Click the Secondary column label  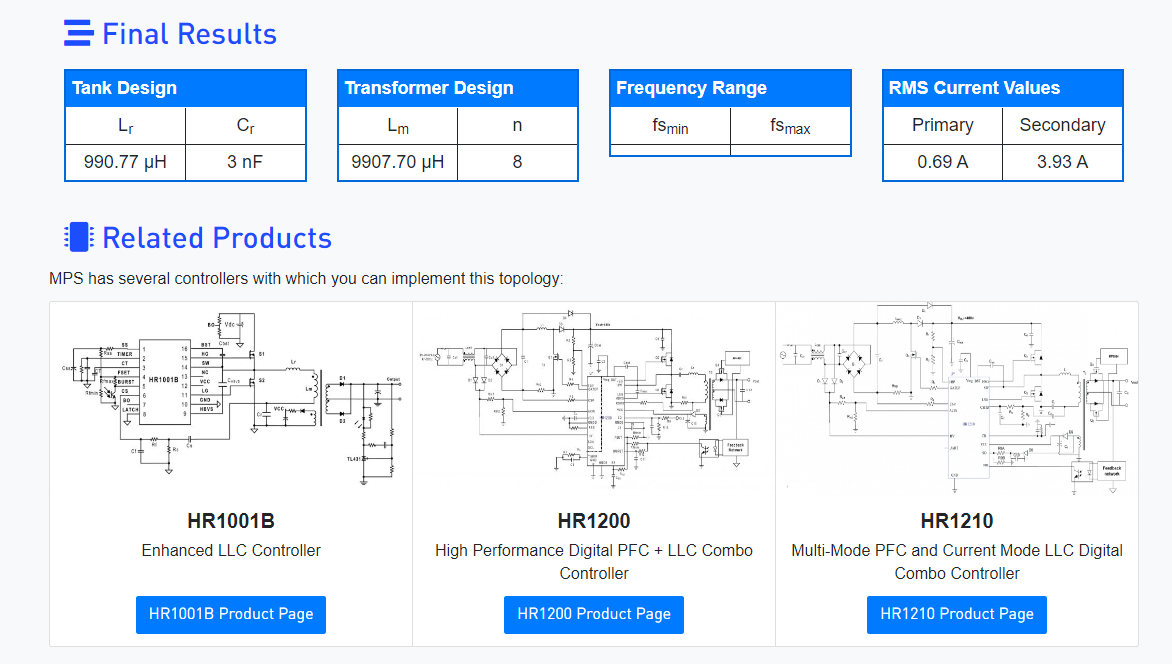click(1062, 125)
